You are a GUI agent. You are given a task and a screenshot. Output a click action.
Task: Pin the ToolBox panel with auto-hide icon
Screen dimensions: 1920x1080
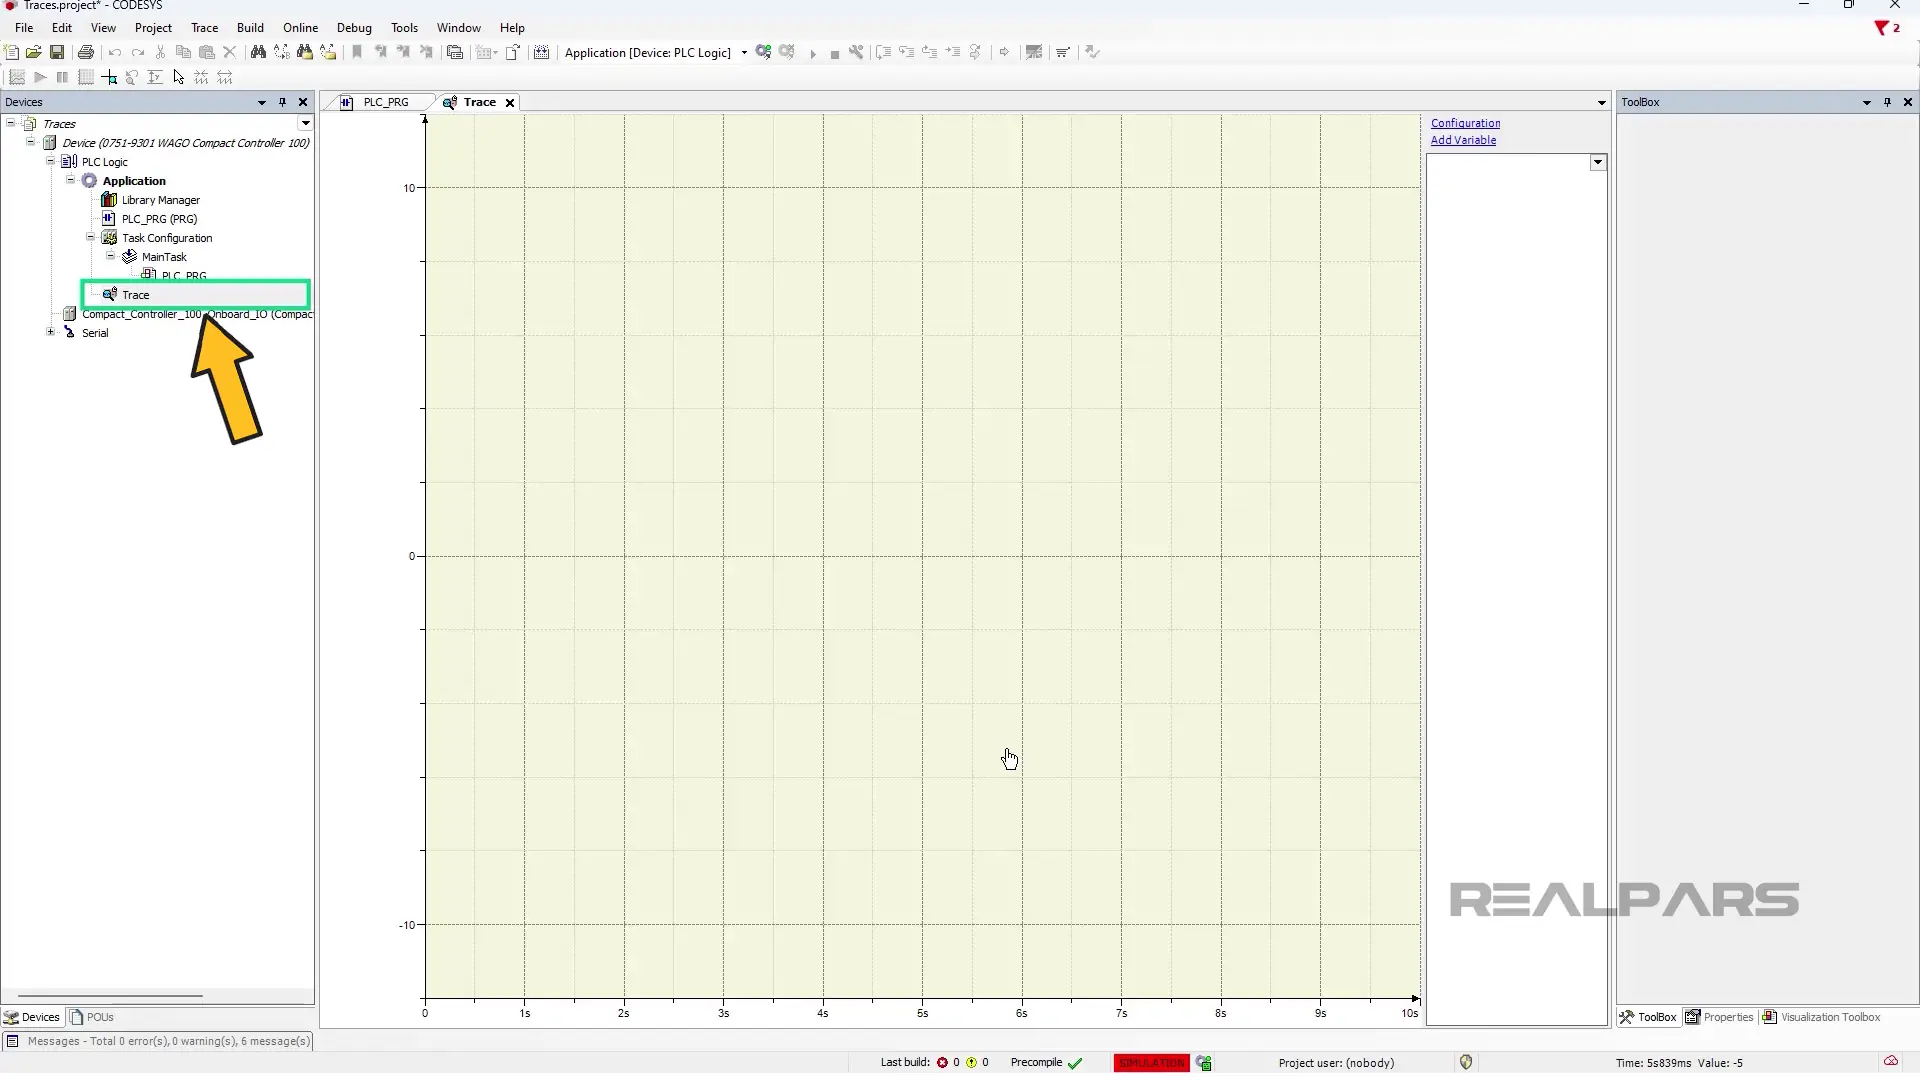click(x=1887, y=102)
